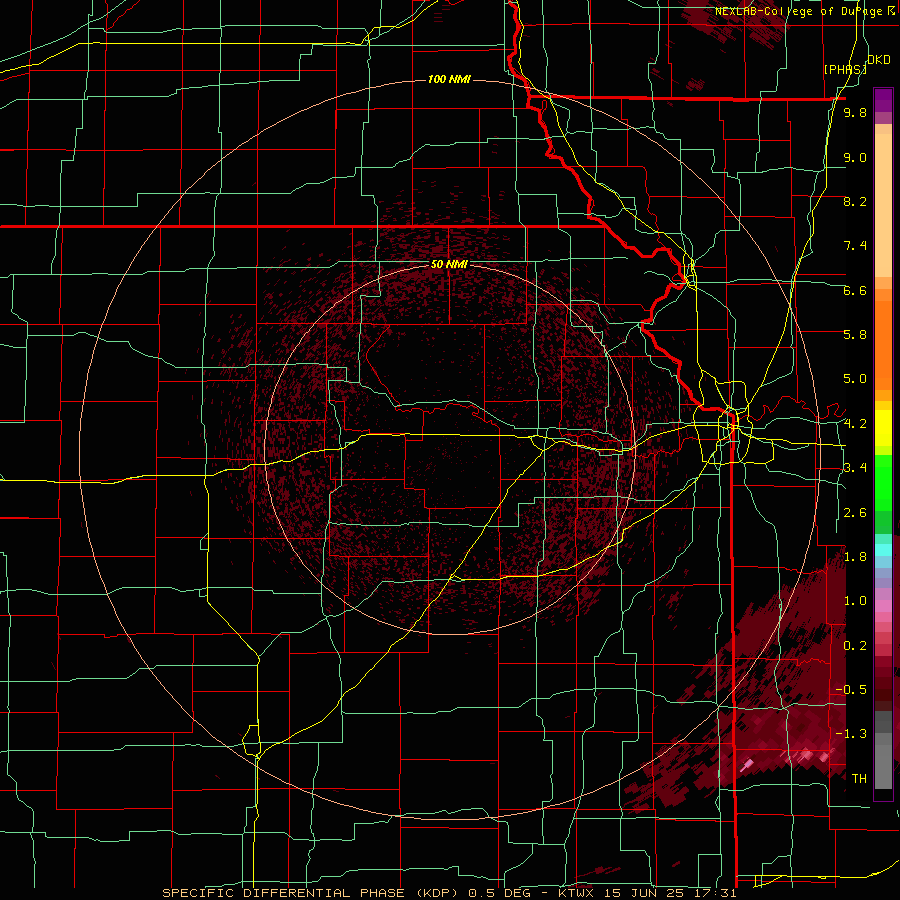Click the "50 NMI" range ring label
Screen dimensions: 900x900
point(449,265)
